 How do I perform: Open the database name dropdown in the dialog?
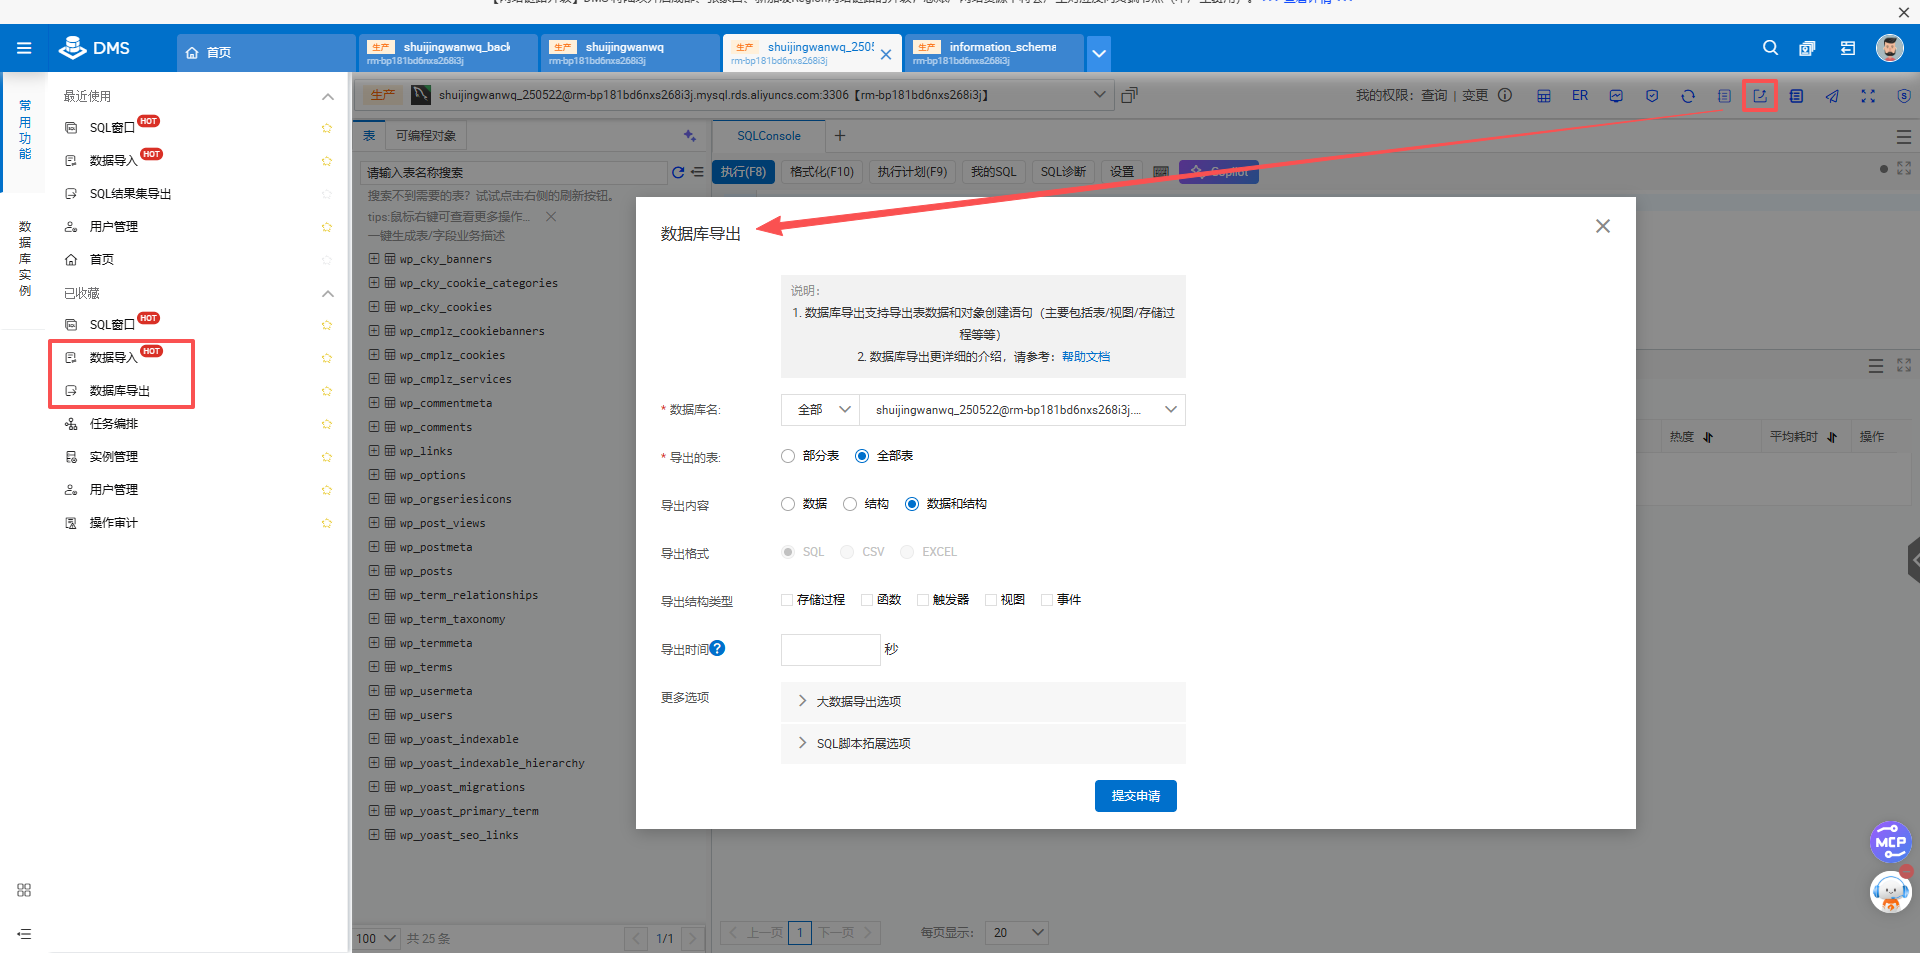tap(1022, 410)
